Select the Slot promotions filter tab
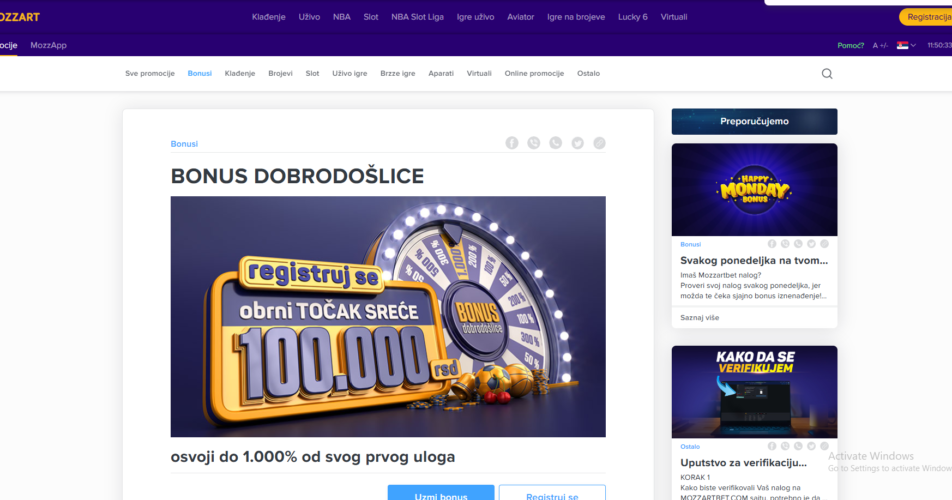This screenshot has width=952, height=500. click(312, 73)
